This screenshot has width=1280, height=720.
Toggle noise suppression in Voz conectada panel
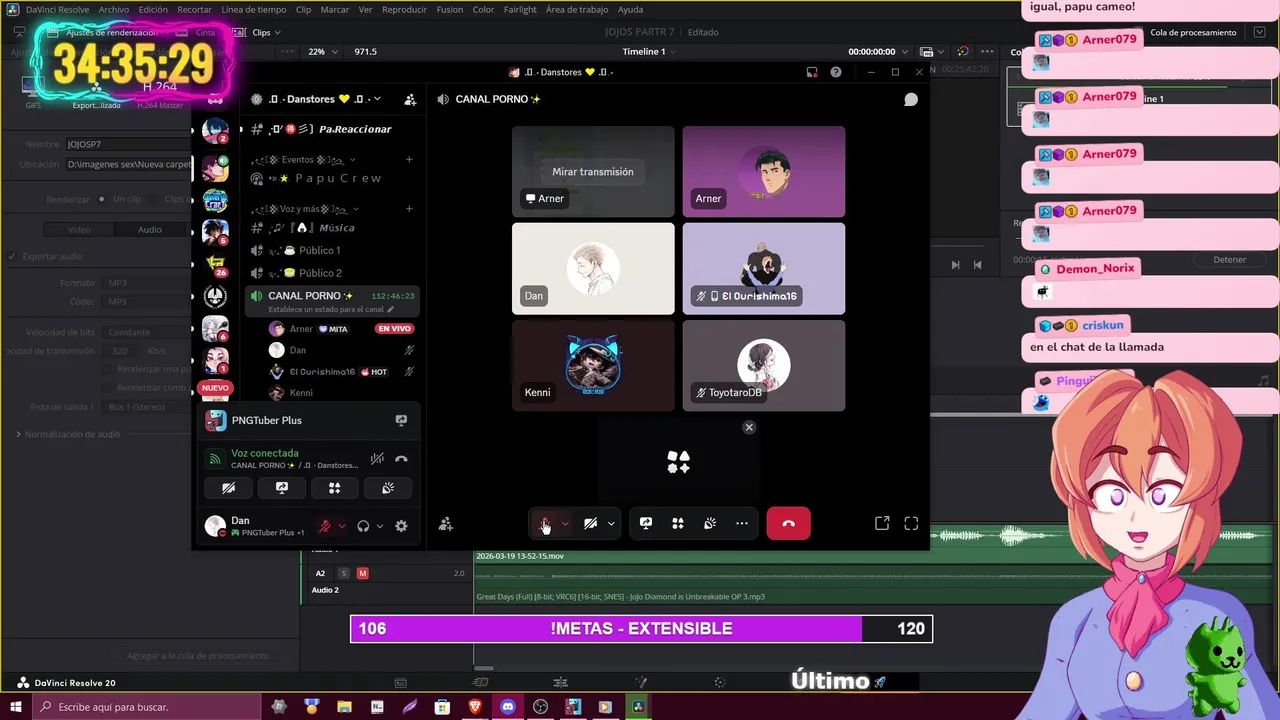coord(377,459)
